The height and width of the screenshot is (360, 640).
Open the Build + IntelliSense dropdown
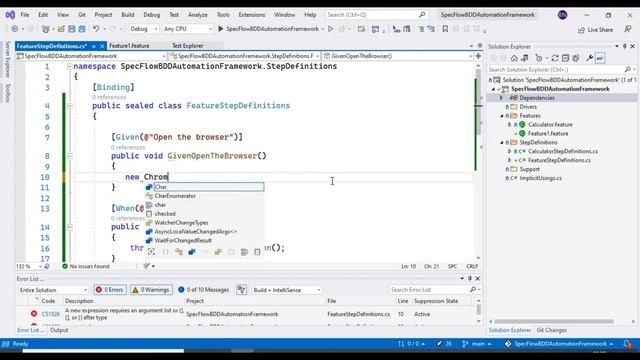click(287, 290)
